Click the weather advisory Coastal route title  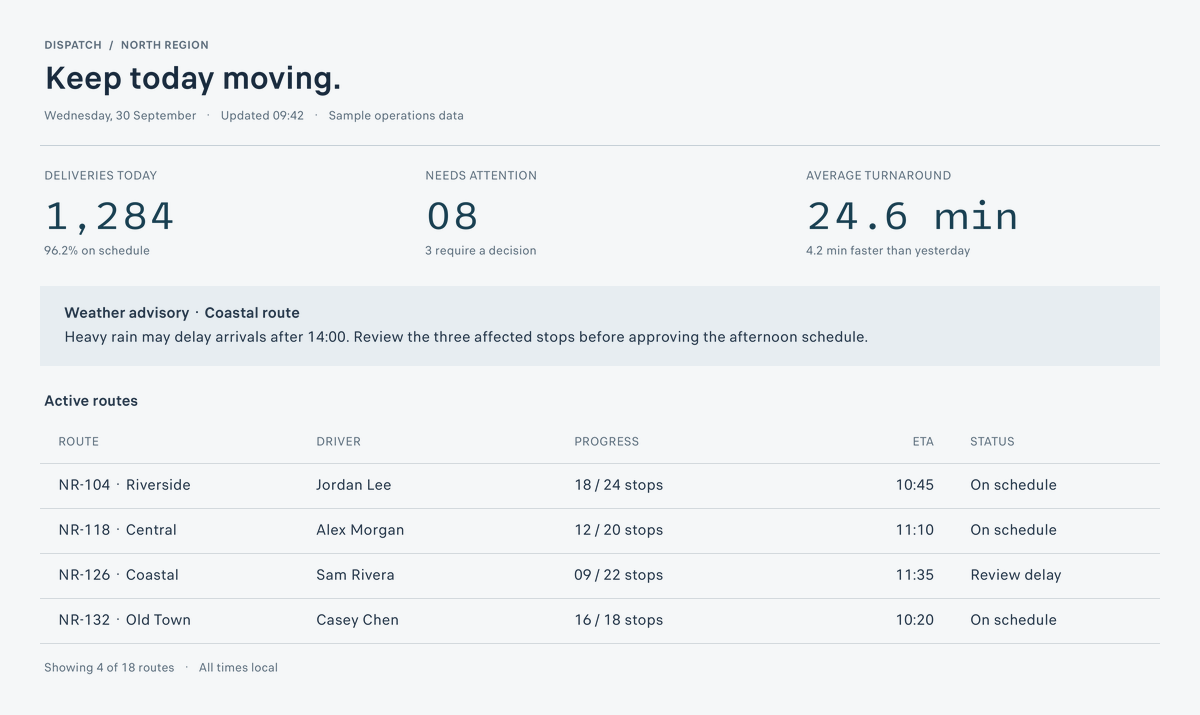182,313
